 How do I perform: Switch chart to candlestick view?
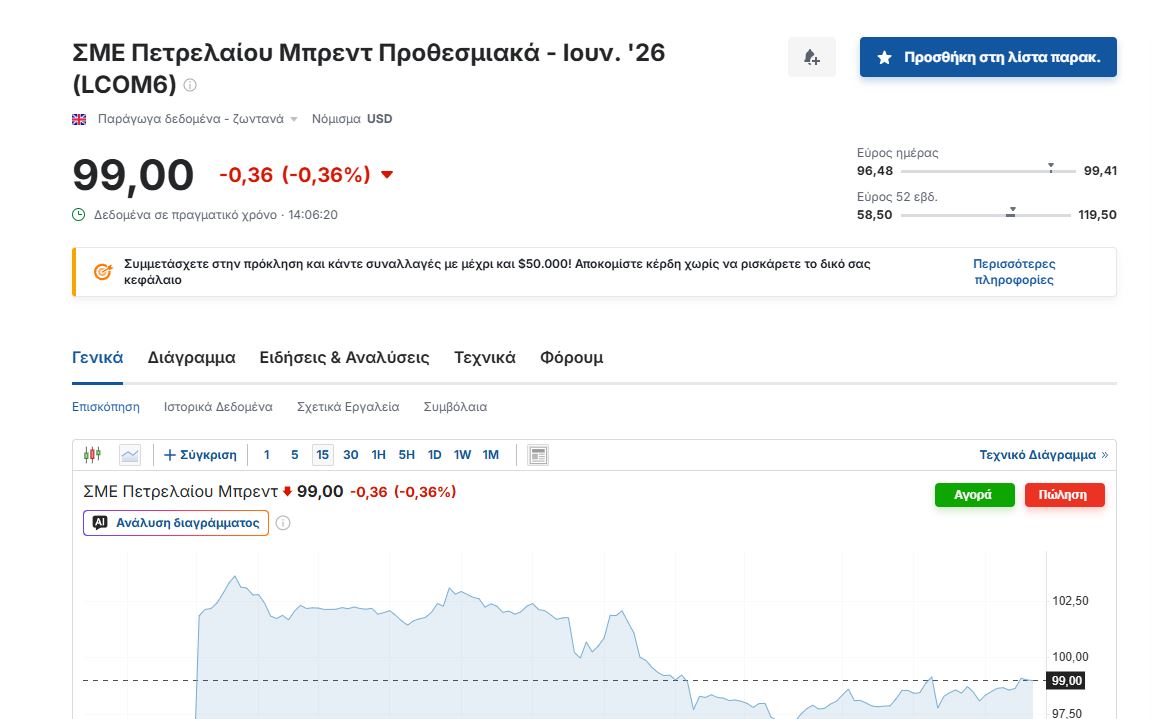click(x=92, y=455)
